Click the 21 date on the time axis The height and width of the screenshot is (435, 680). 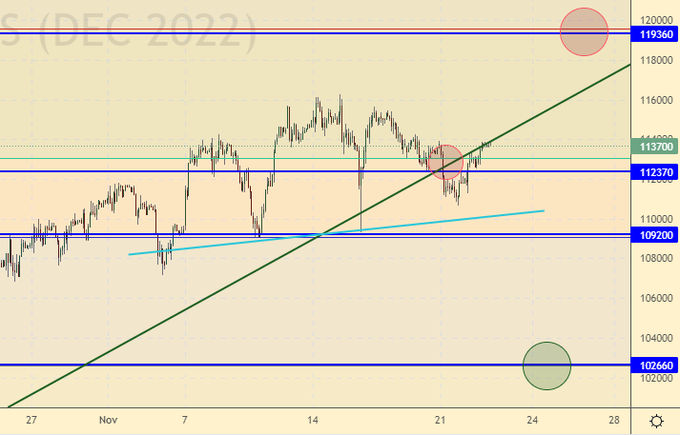point(439,420)
